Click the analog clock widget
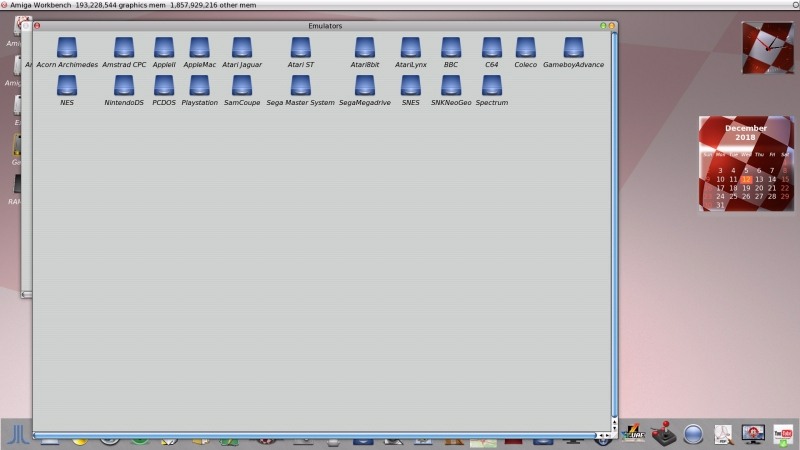The image size is (800, 450). pyautogui.click(x=767, y=47)
